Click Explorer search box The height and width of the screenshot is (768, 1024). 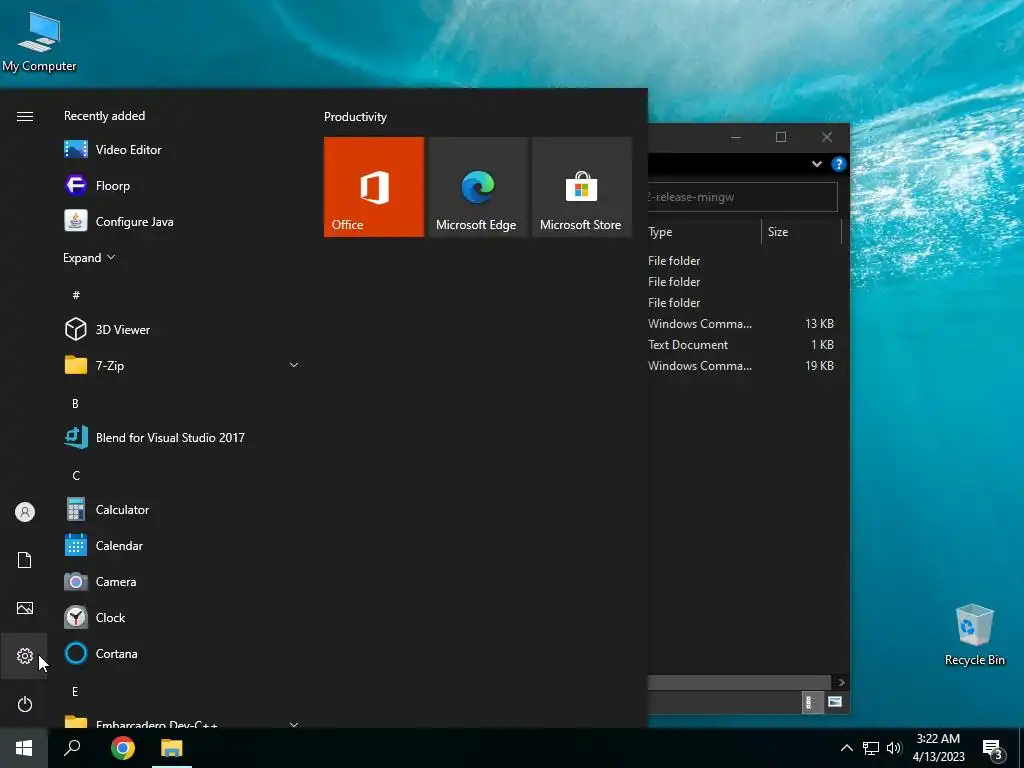click(x=743, y=197)
